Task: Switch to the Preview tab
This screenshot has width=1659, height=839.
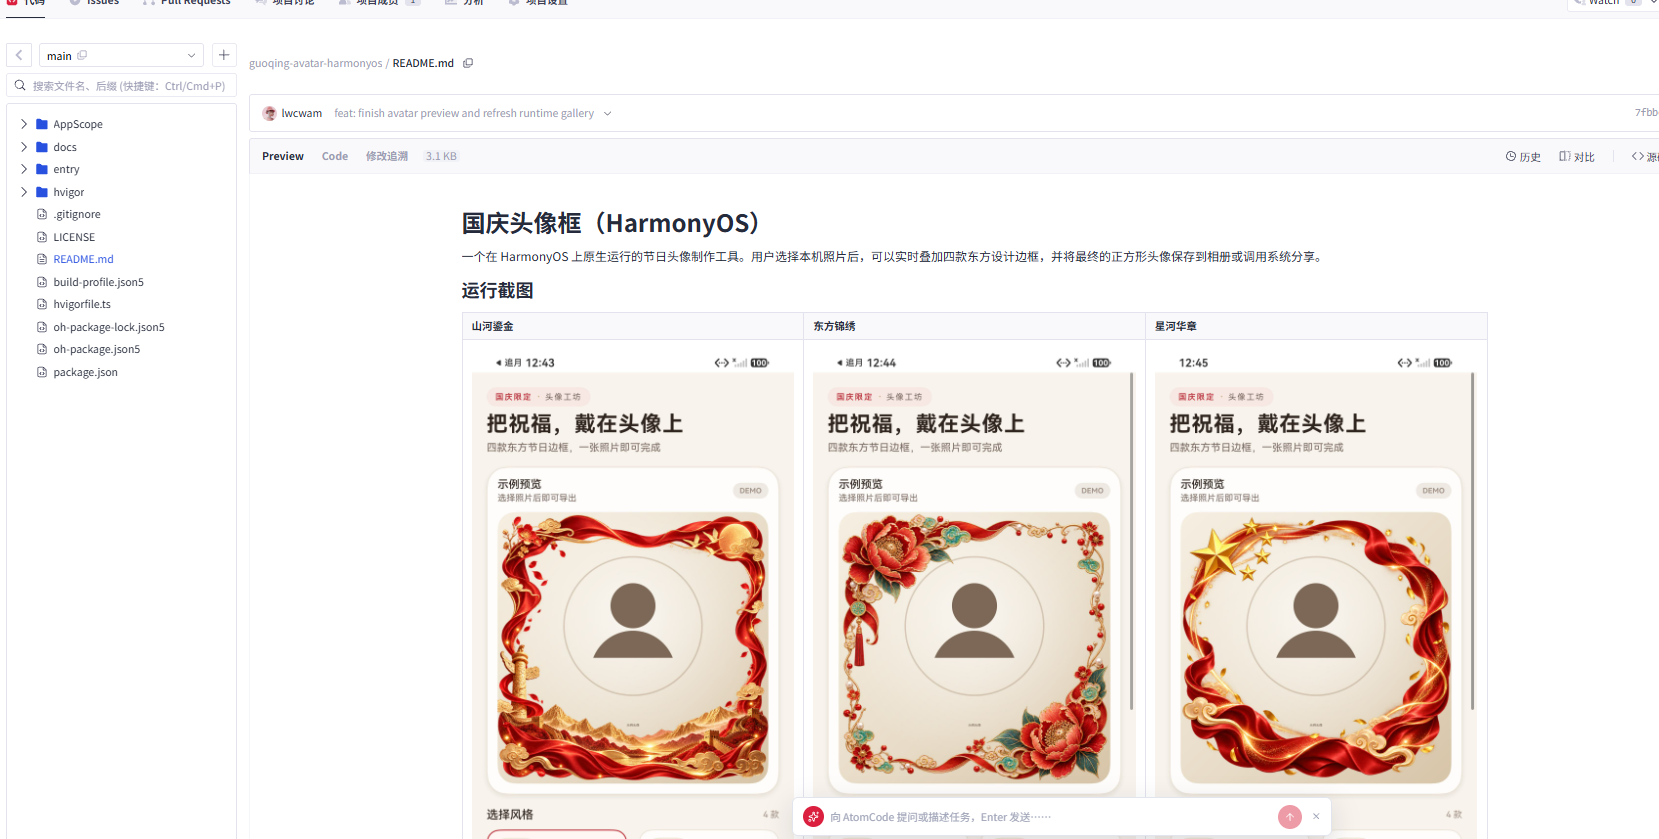Action: coord(283,156)
